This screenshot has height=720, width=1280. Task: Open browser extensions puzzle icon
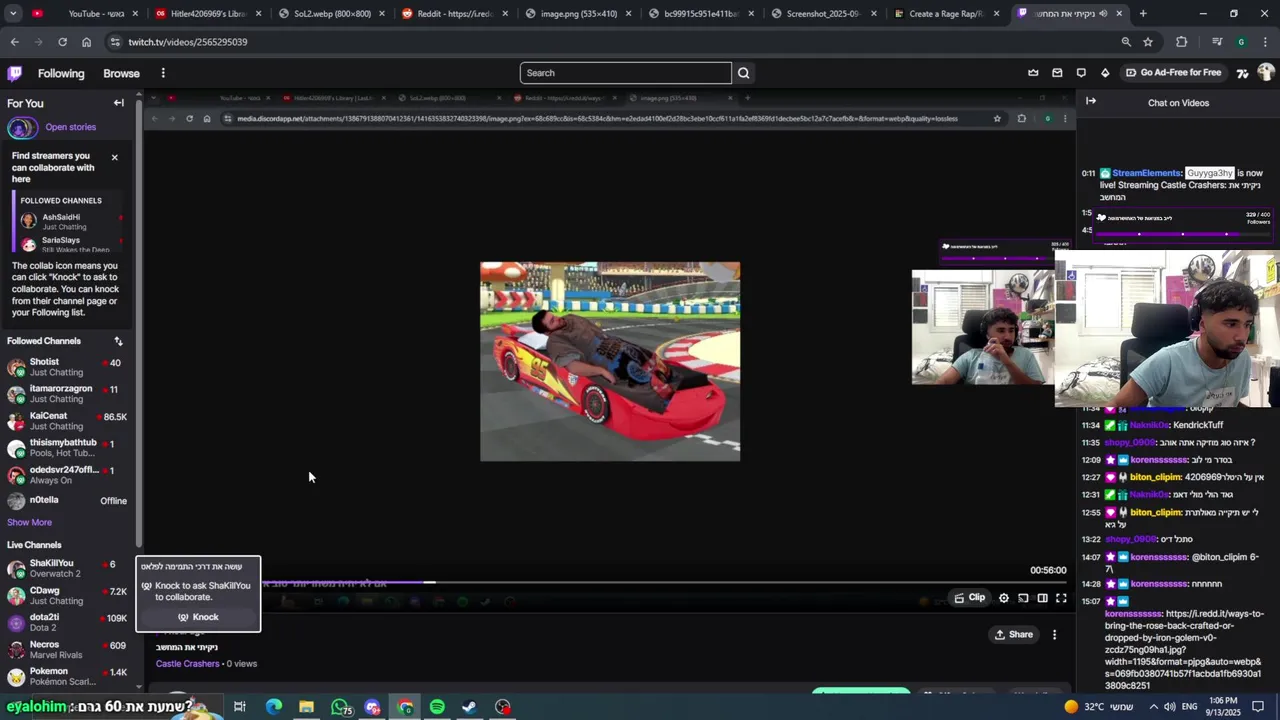coord(1181,42)
